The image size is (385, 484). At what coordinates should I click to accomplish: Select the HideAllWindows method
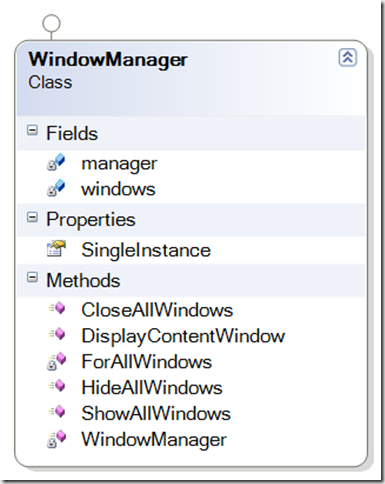(x=152, y=387)
